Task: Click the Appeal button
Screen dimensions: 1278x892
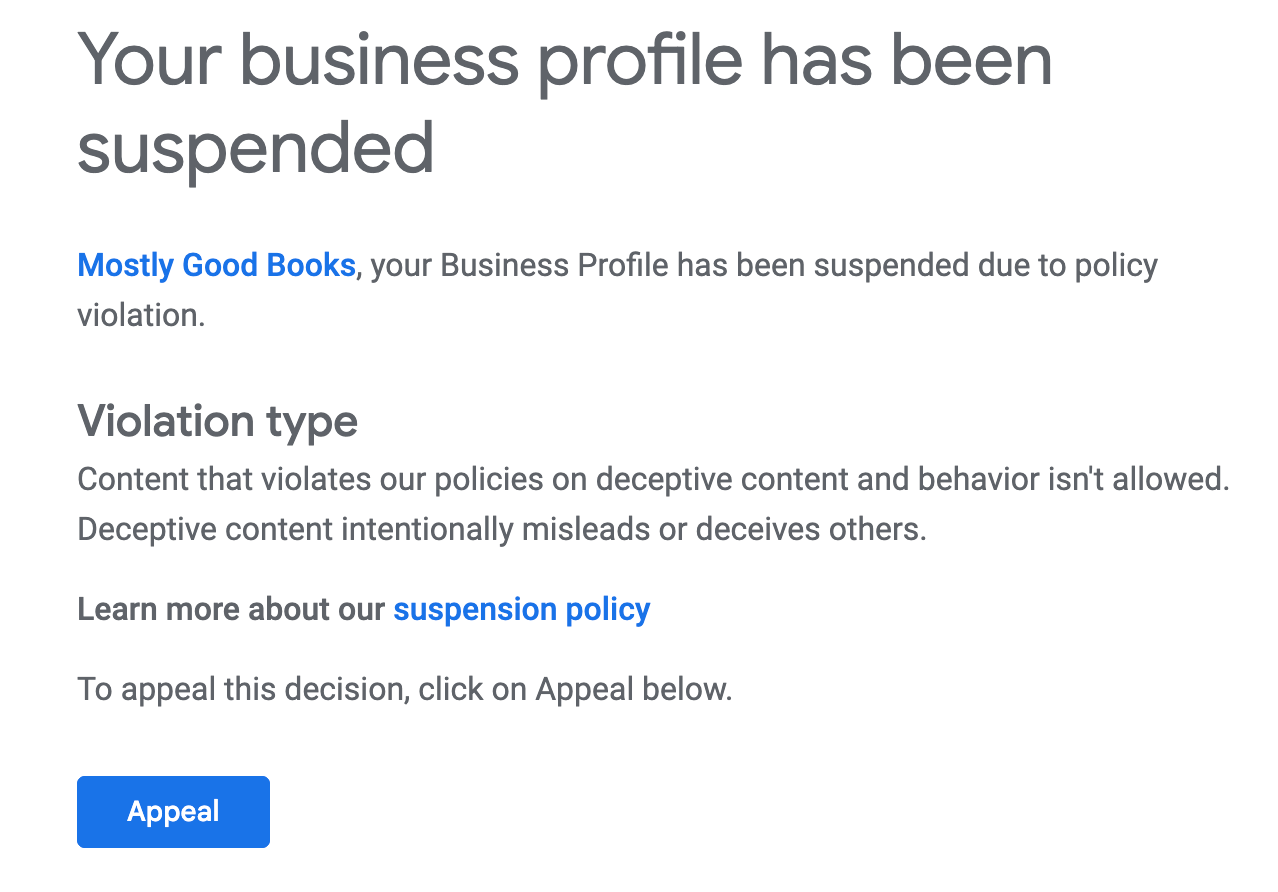Action: [x=173, y=811]
